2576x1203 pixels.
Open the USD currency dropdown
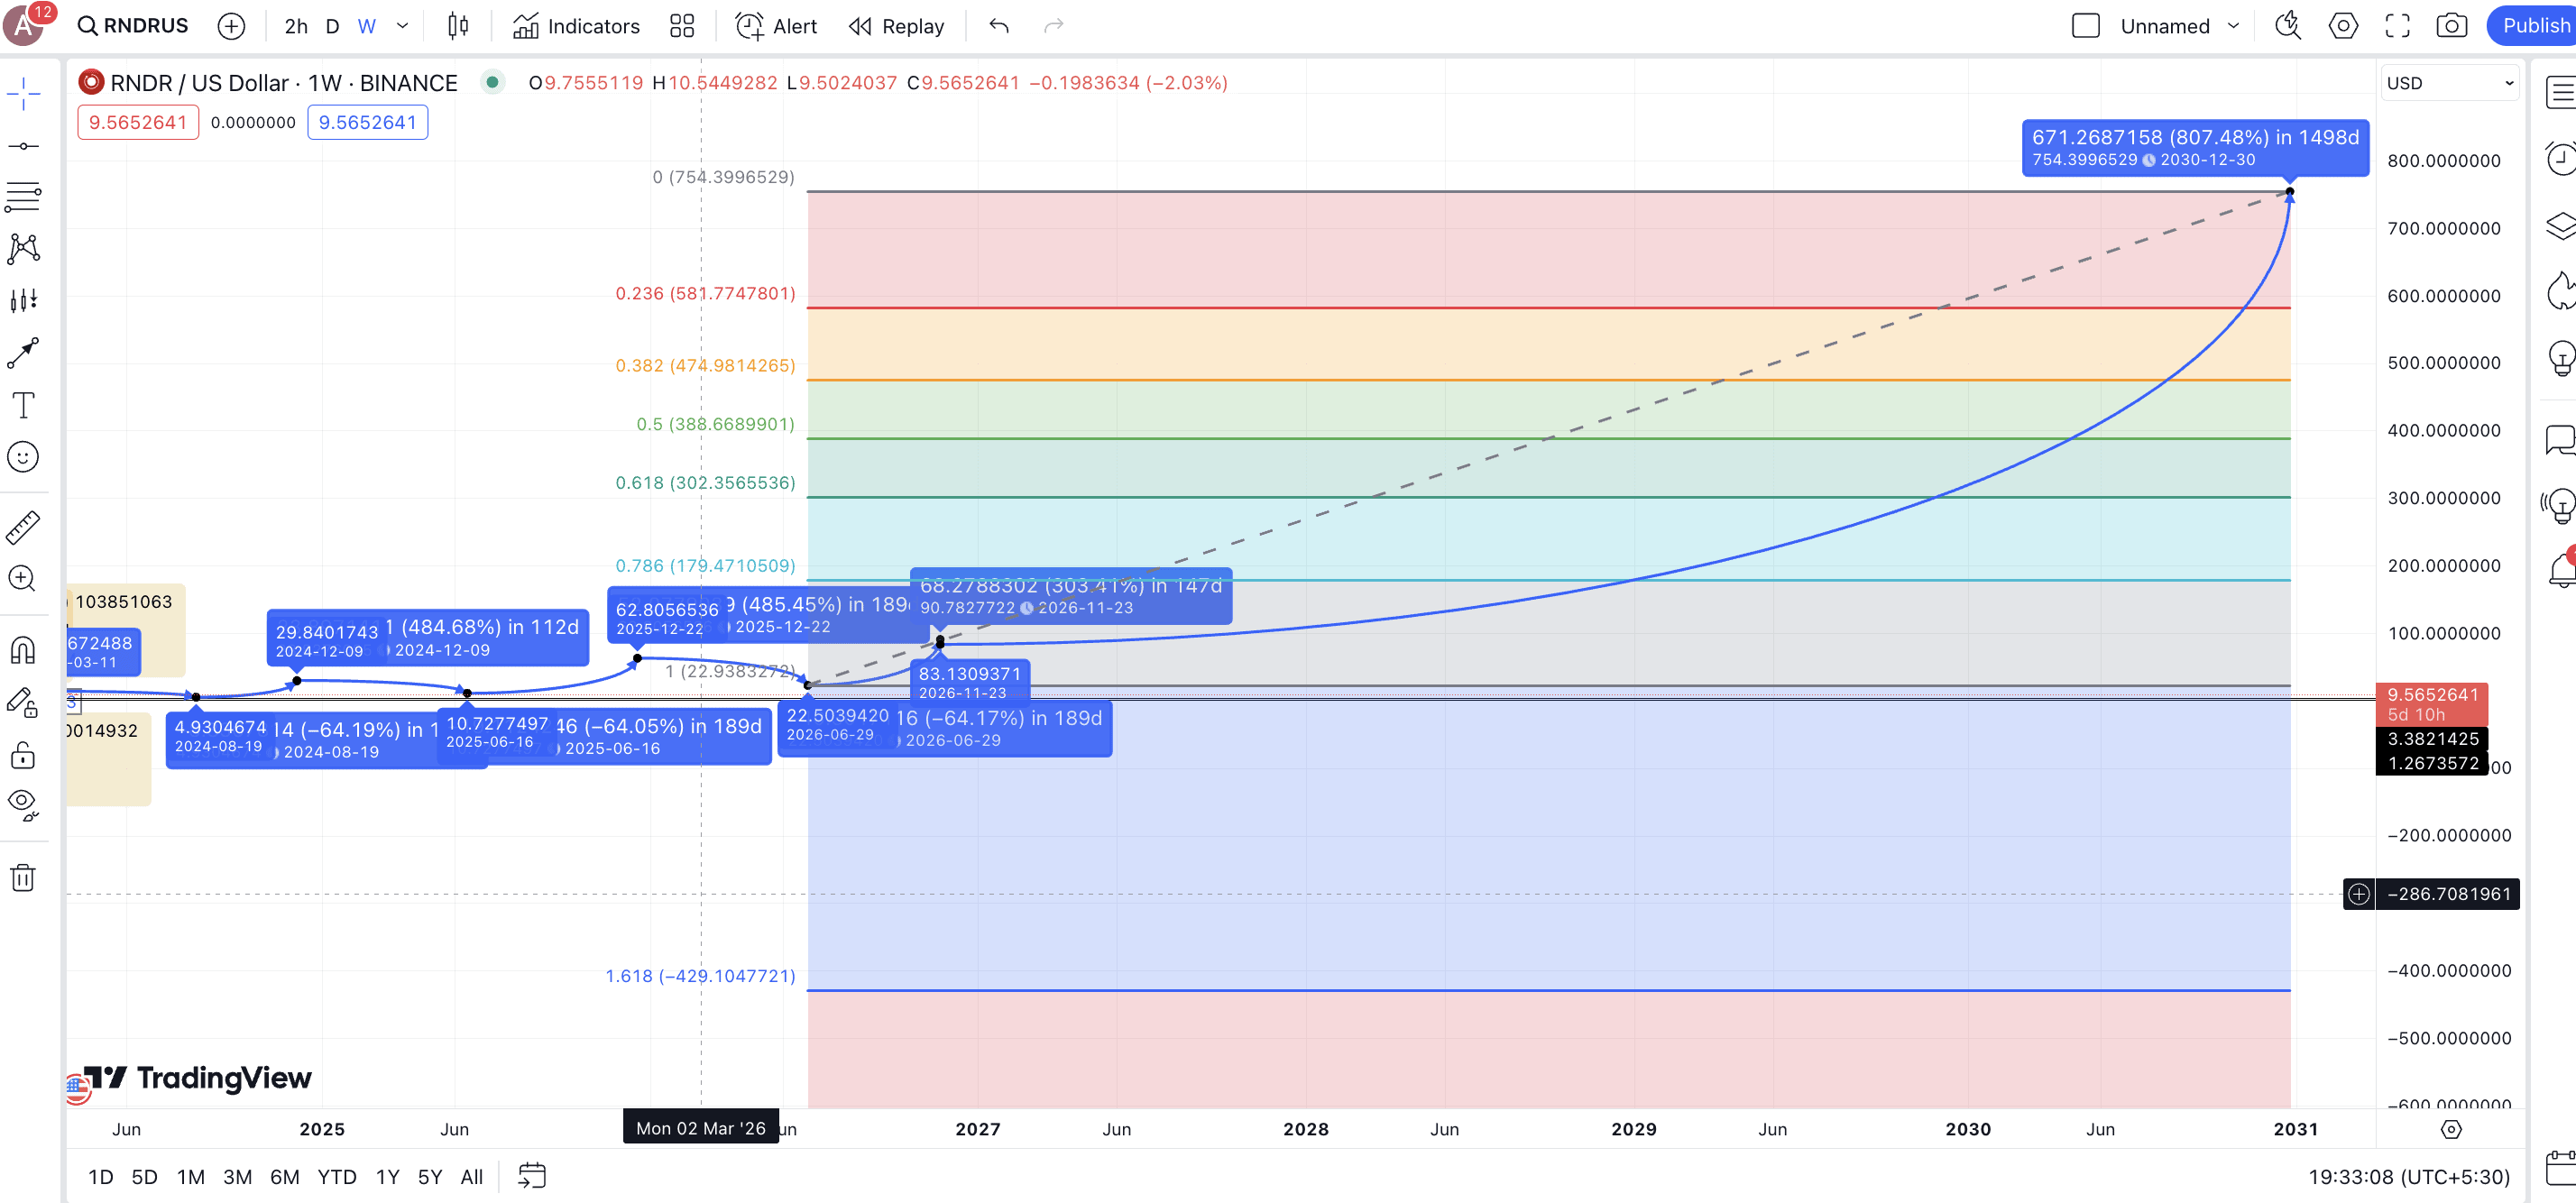click(x=2449, y=83)
